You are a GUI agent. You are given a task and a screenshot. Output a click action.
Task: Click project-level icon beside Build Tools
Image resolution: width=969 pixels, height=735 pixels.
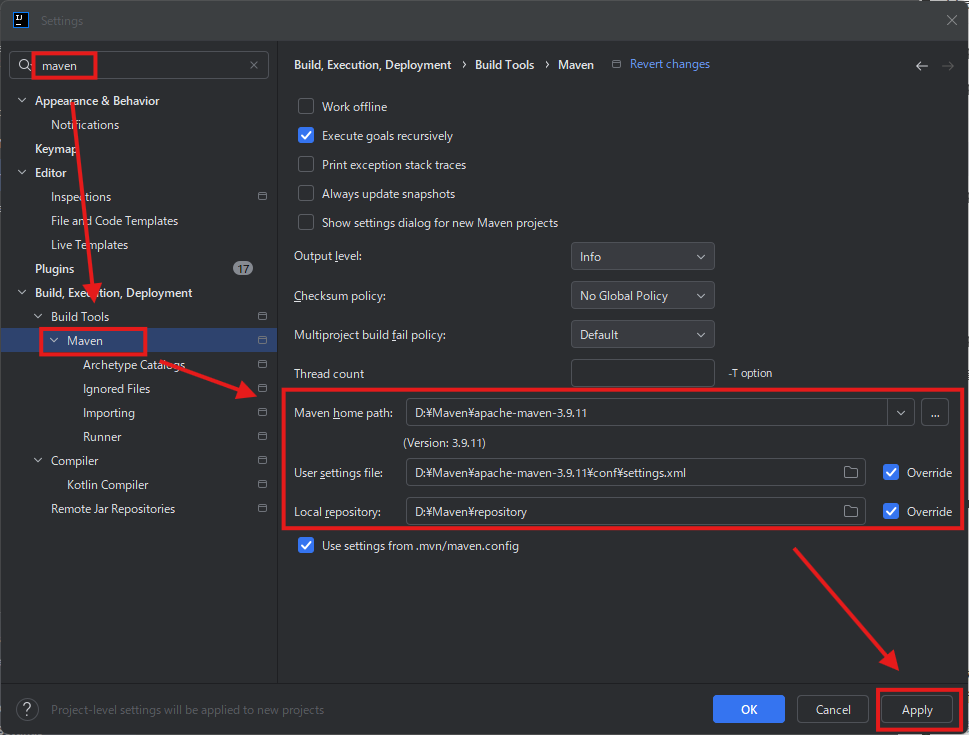pos(262,316)
